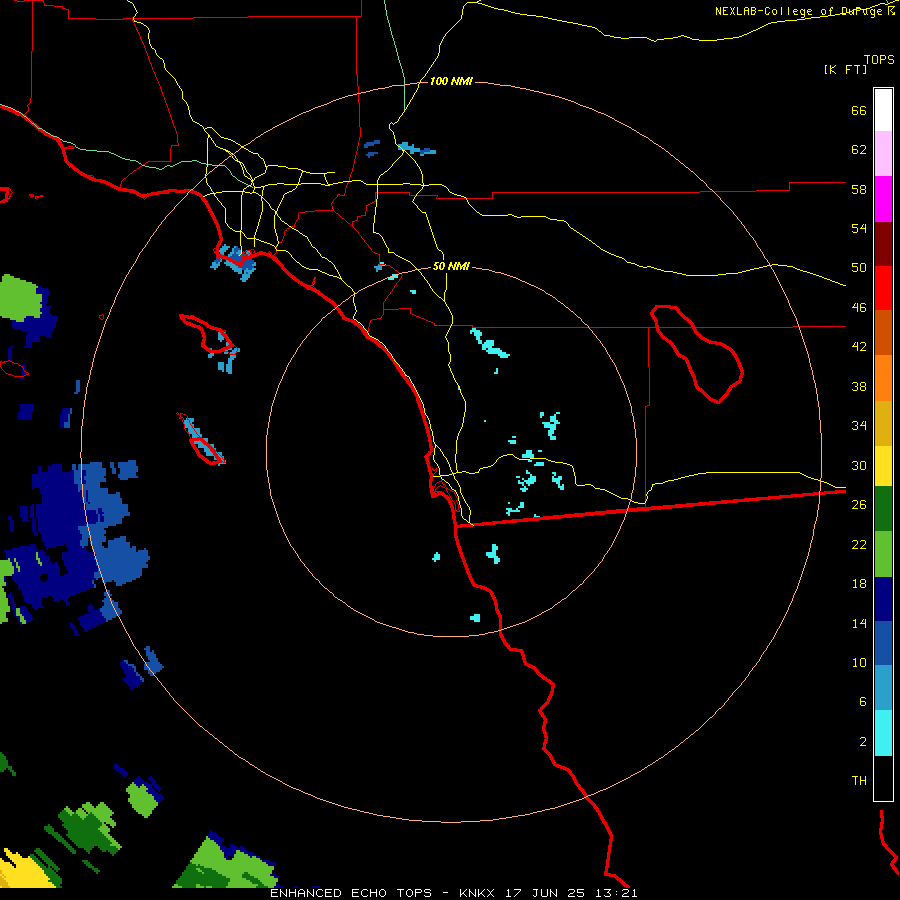Pick the dark red maroon scale swatch
900x900 pixels.
pos(883,245)
